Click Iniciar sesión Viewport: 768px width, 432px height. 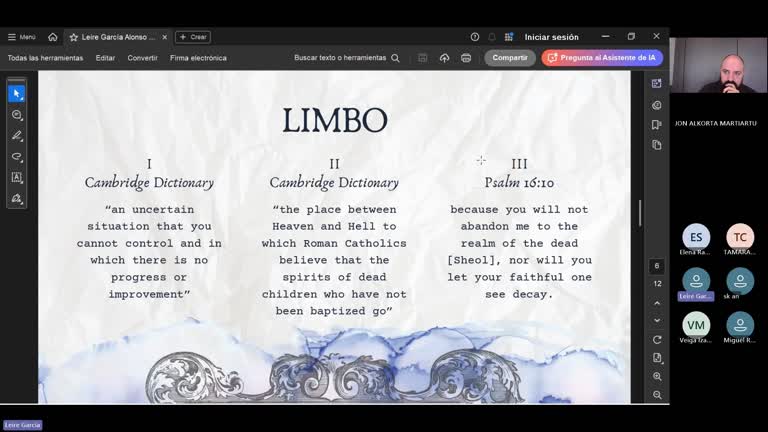552,37
